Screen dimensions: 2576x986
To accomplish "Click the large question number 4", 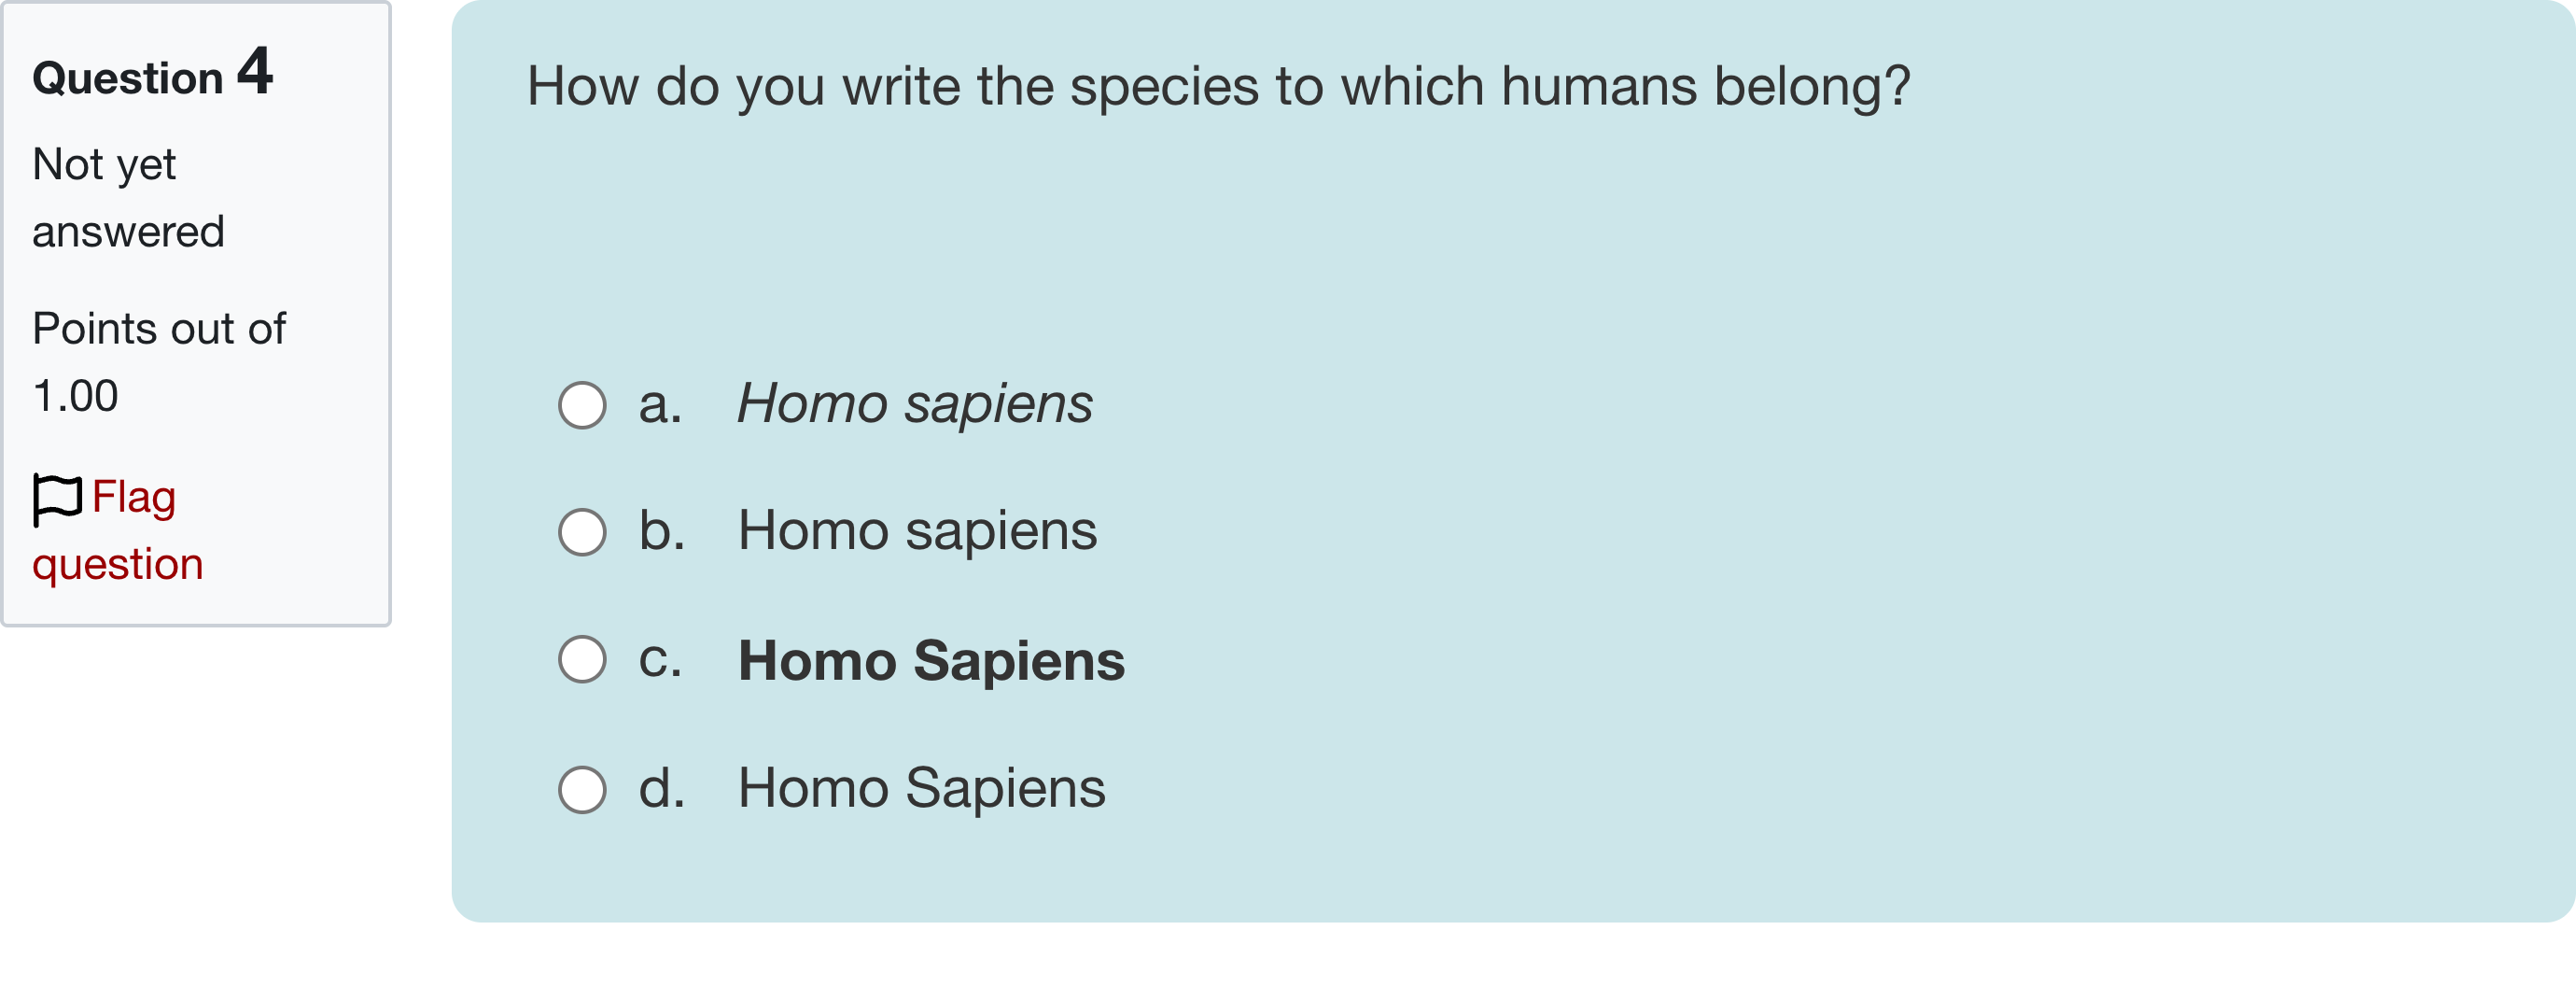I will (255, 72).
